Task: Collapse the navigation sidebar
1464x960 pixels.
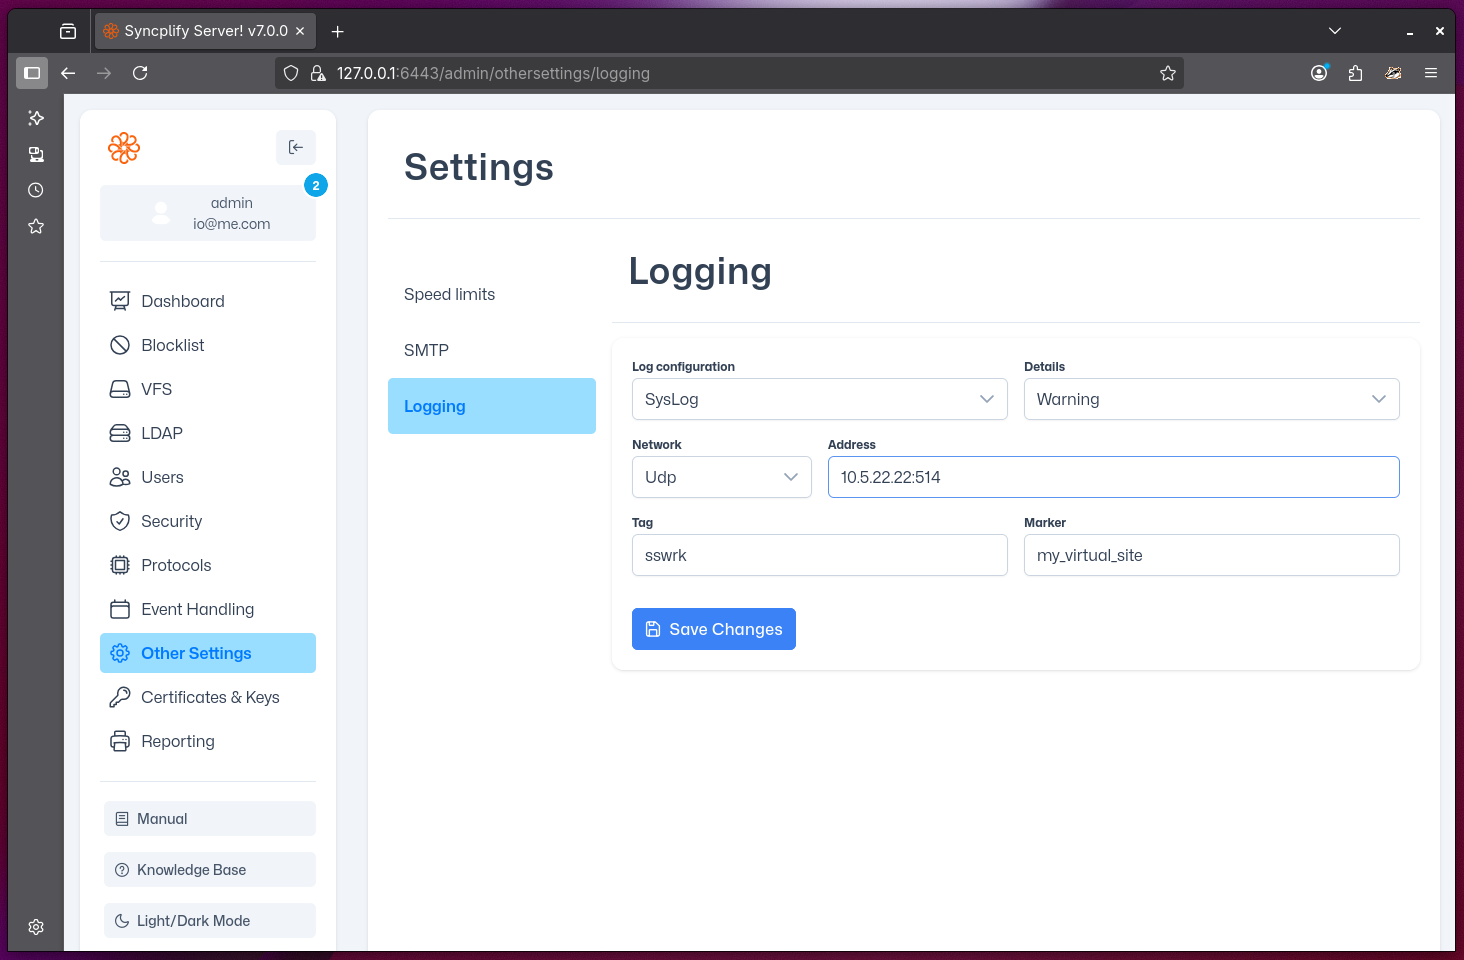Action: pyautogui.click(x=295, y=147)
